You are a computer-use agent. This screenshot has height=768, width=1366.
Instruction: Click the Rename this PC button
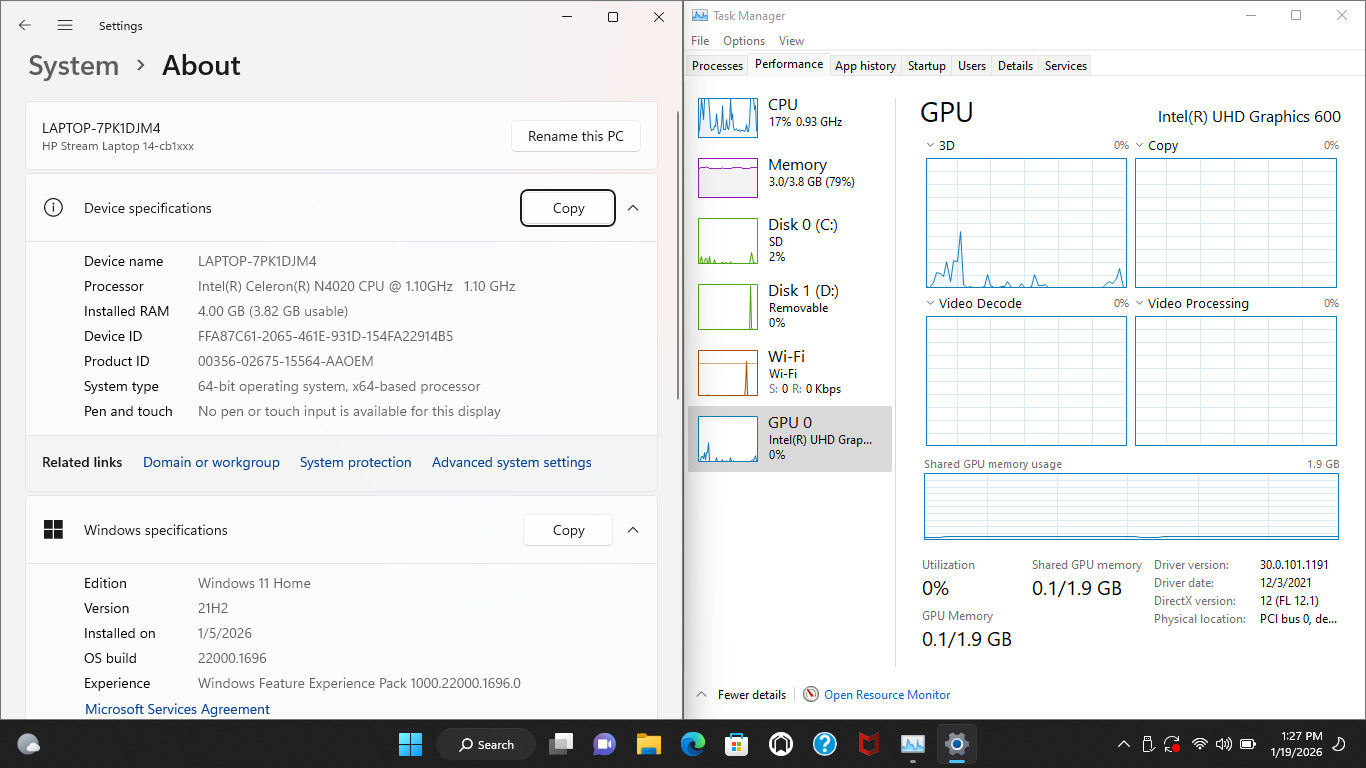[x=575, y=136]
